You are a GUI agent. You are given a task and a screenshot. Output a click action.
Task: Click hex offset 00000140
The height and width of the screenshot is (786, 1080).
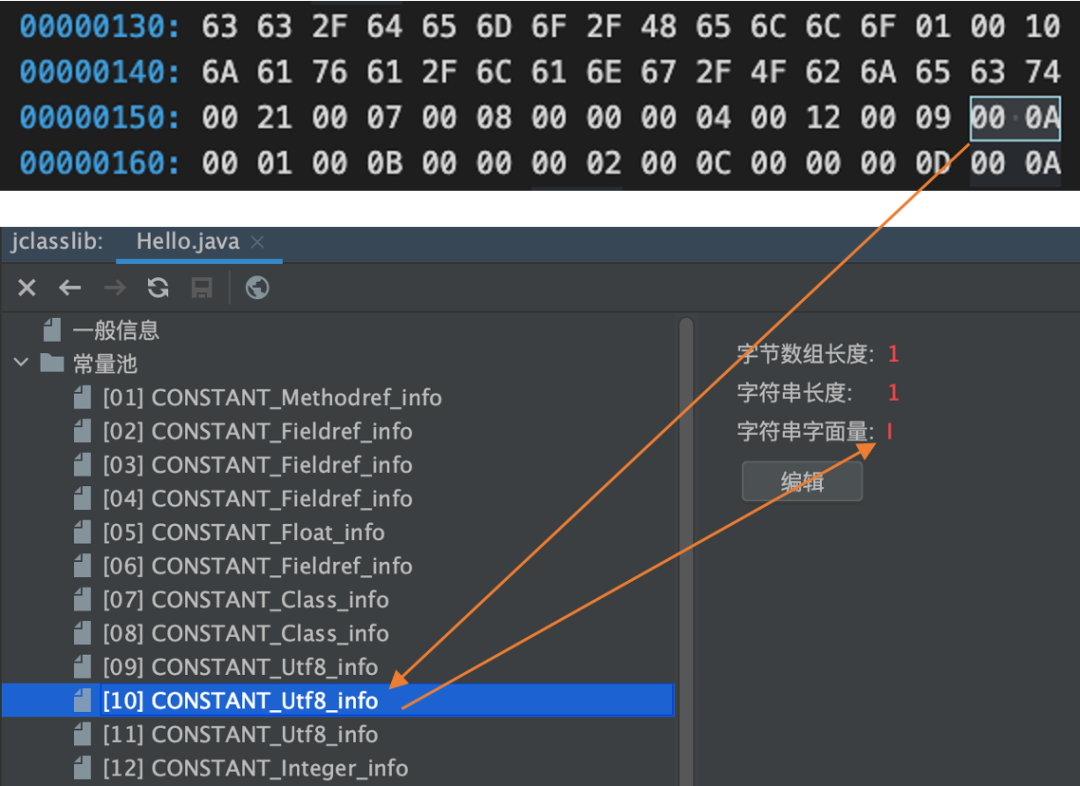(100, 72)
